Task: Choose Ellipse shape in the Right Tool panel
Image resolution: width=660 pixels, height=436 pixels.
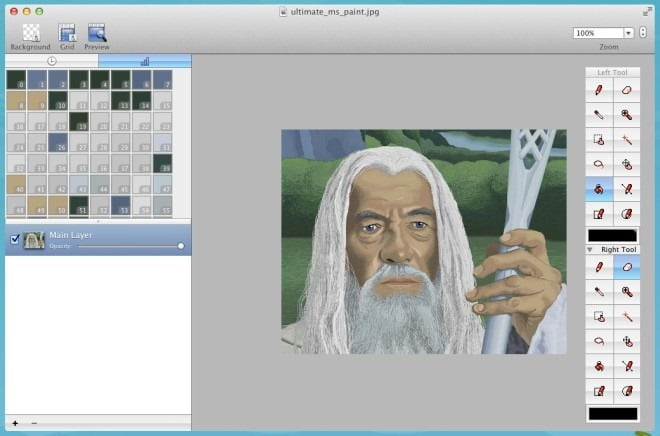Action: (626, 391)
